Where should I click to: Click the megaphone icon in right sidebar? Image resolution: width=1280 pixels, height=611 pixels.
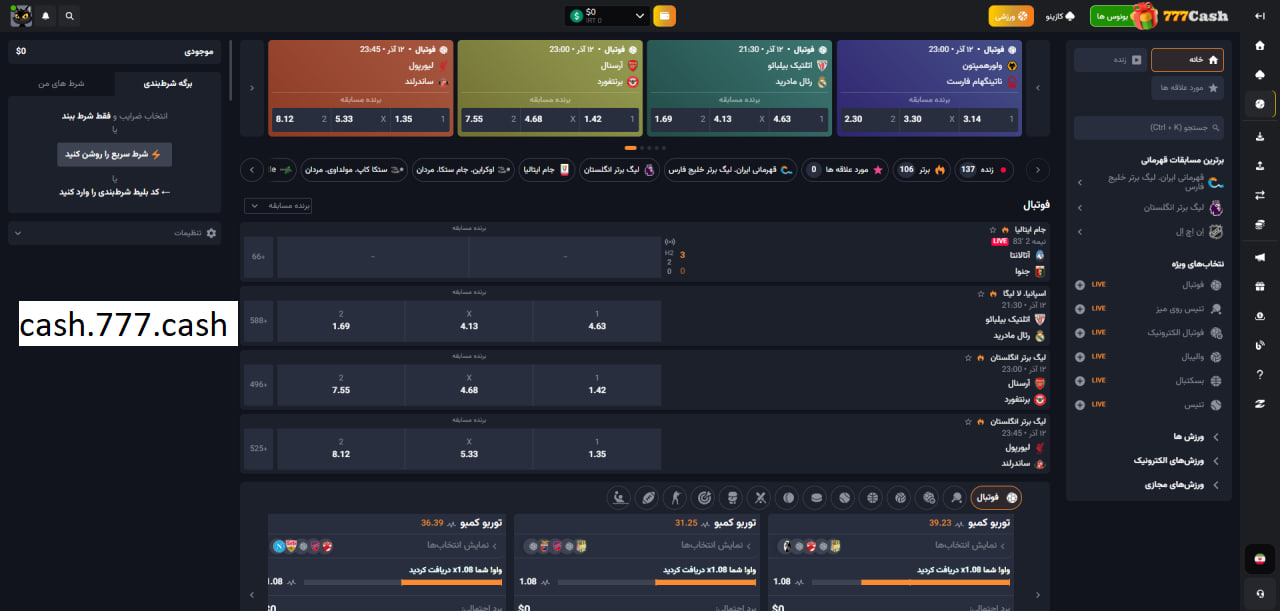(1259, 257)
